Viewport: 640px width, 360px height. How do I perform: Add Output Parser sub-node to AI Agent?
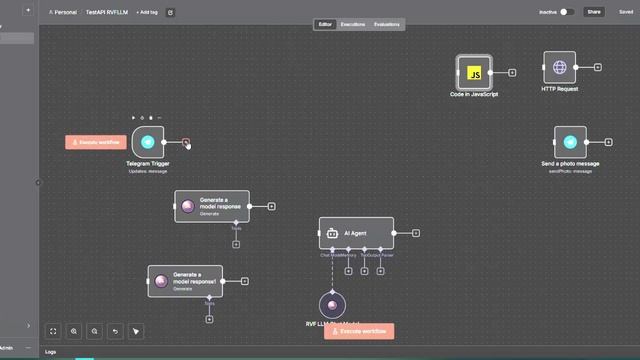pyautogui.click(x=380, y=271)
